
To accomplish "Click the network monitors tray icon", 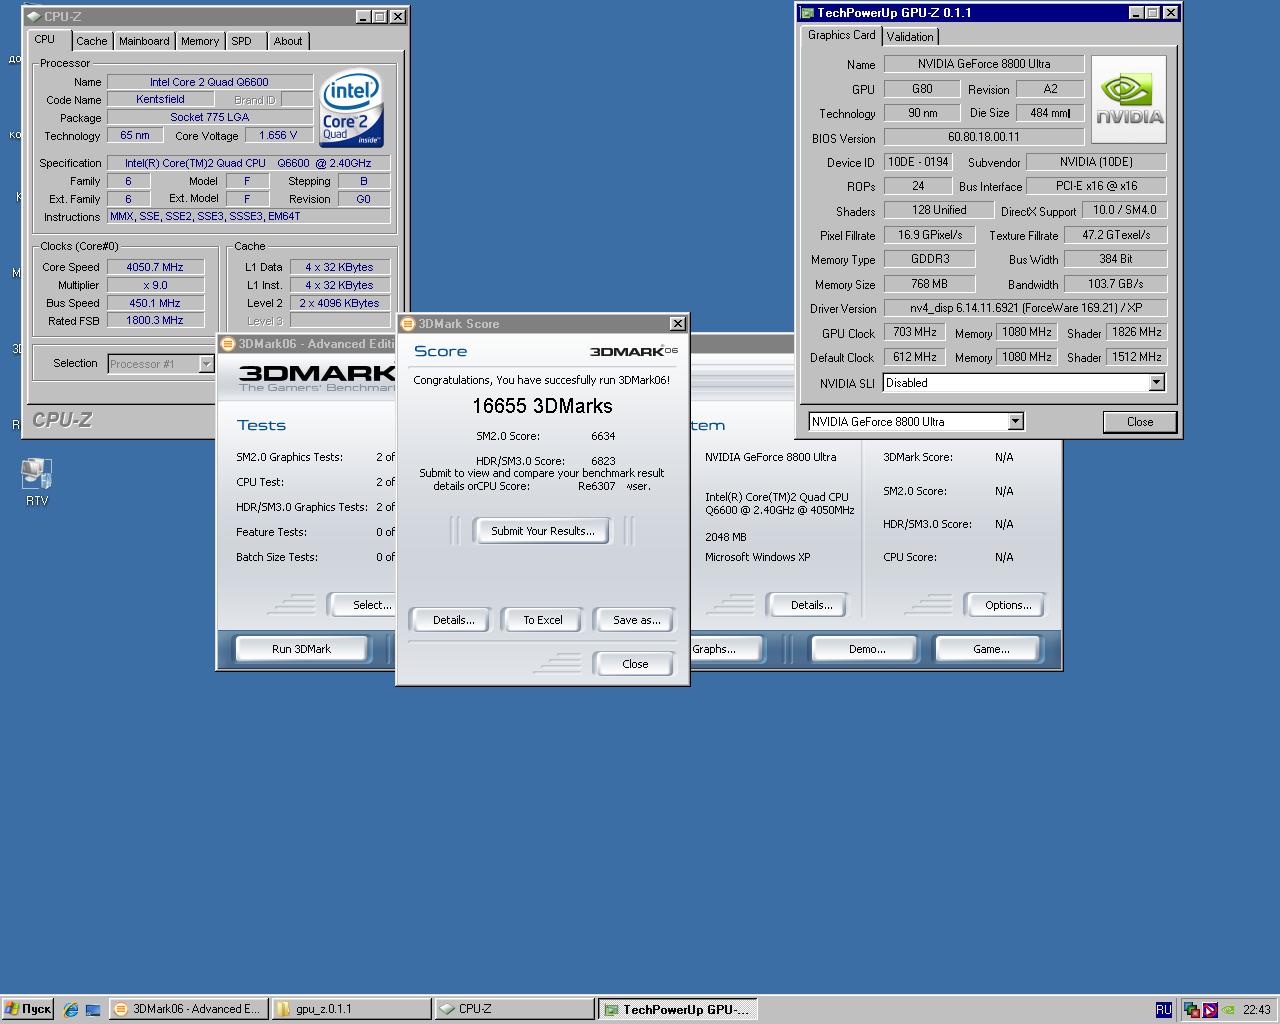I will [1192, 1010].
